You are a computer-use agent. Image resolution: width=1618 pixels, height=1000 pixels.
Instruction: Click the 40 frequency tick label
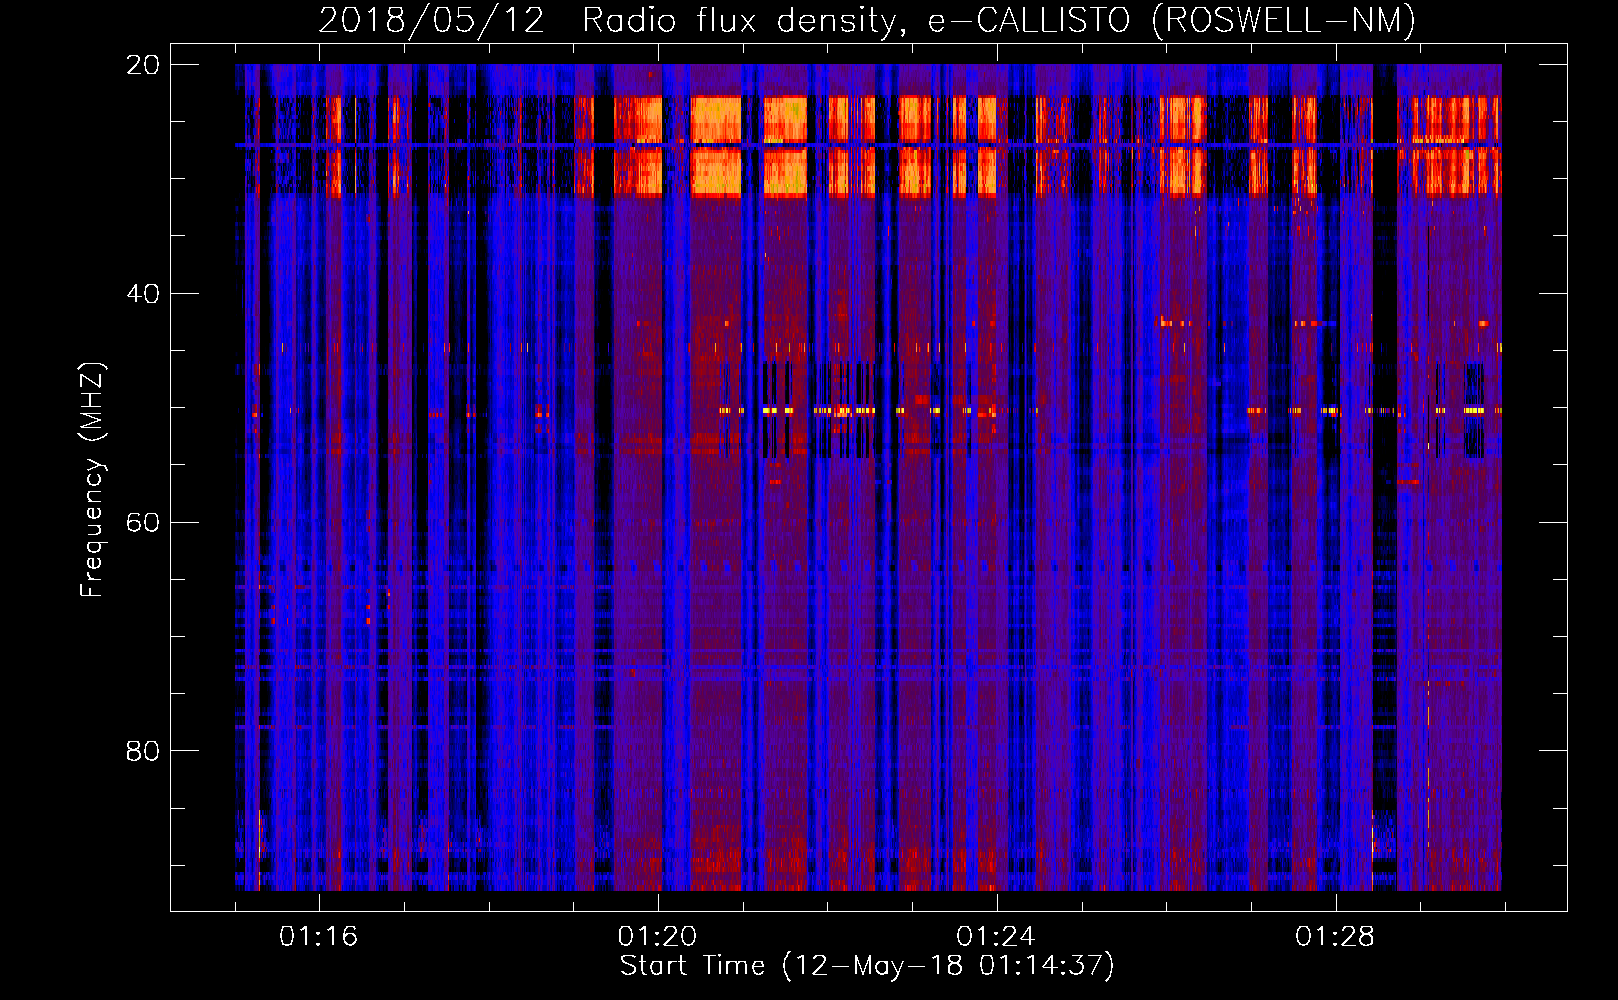pyautogui.click(x=143, y=294)
